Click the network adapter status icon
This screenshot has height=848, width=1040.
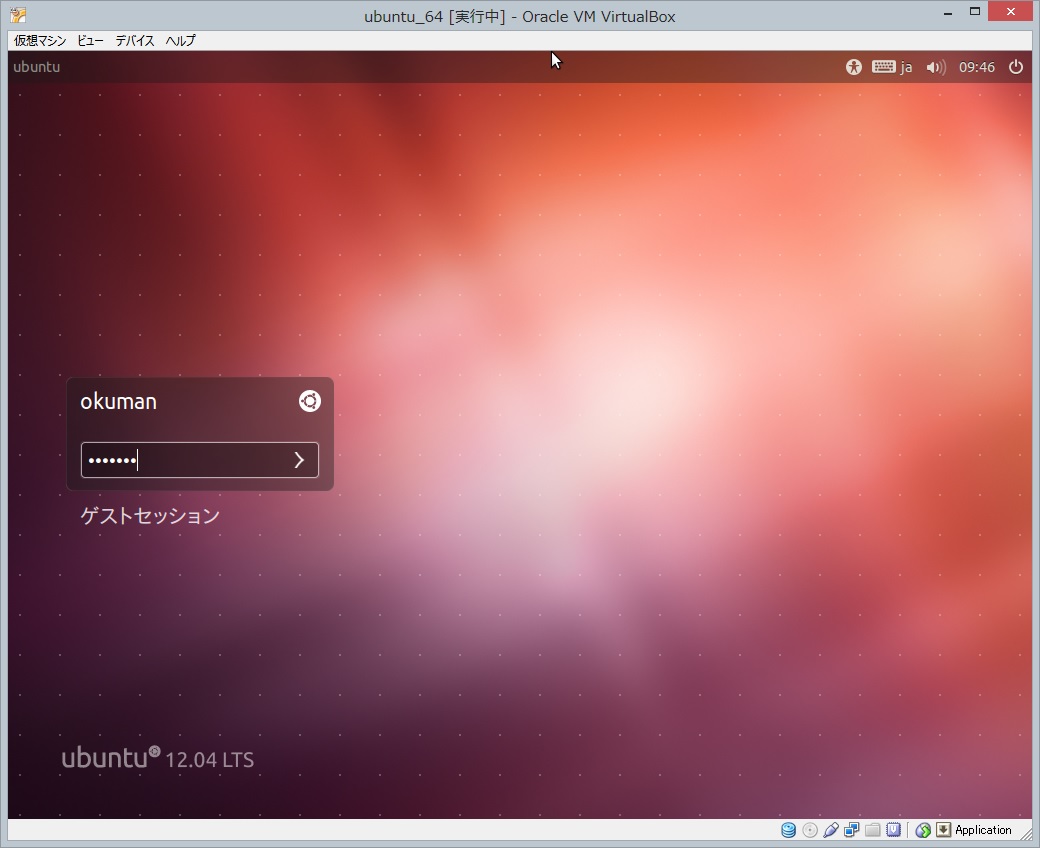click(852, 830)
